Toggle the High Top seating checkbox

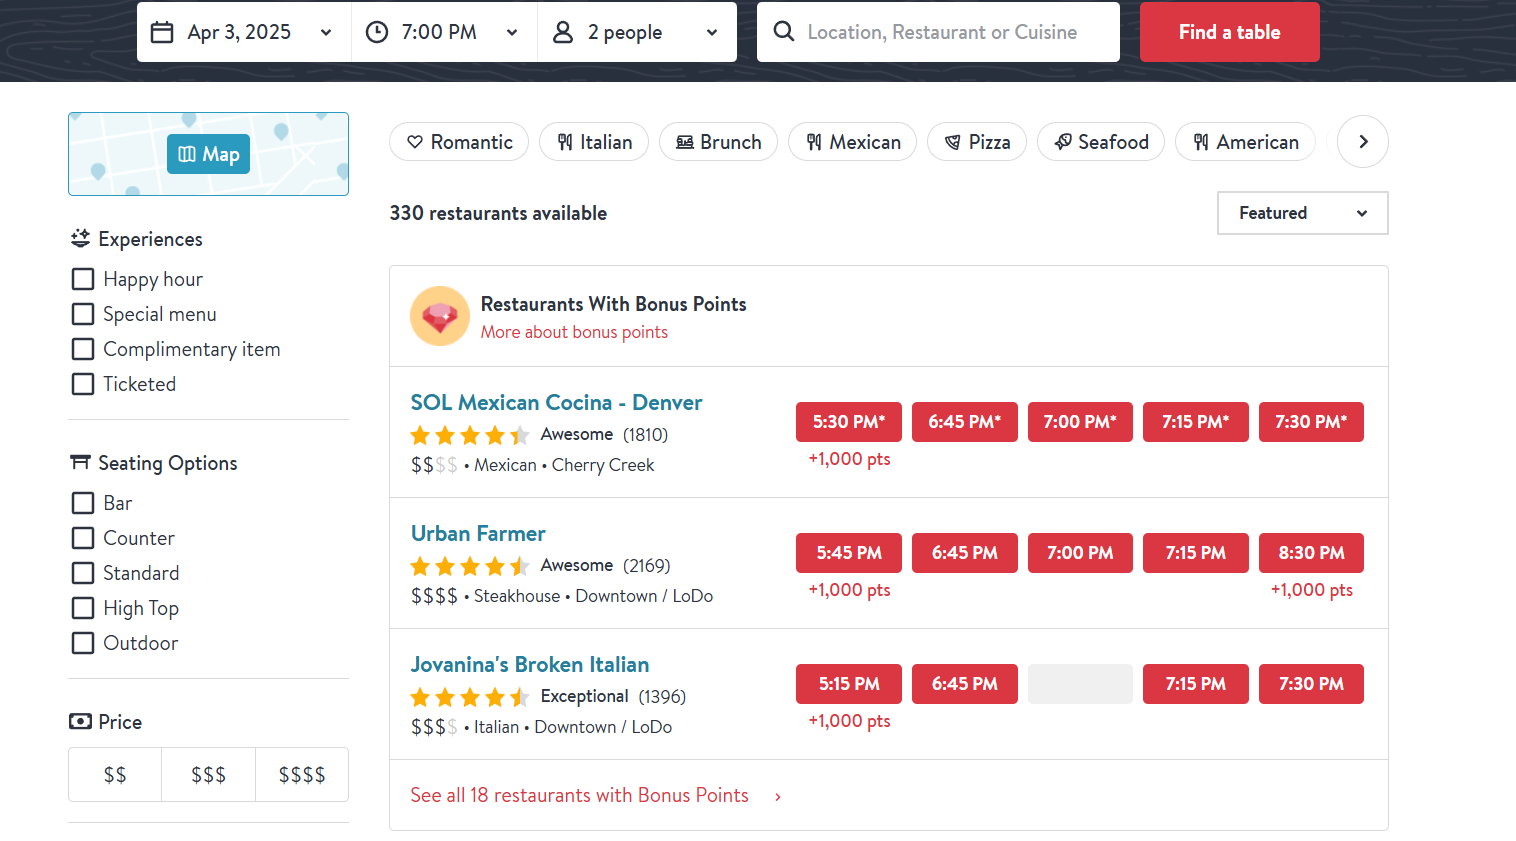(x=83, y=608)
